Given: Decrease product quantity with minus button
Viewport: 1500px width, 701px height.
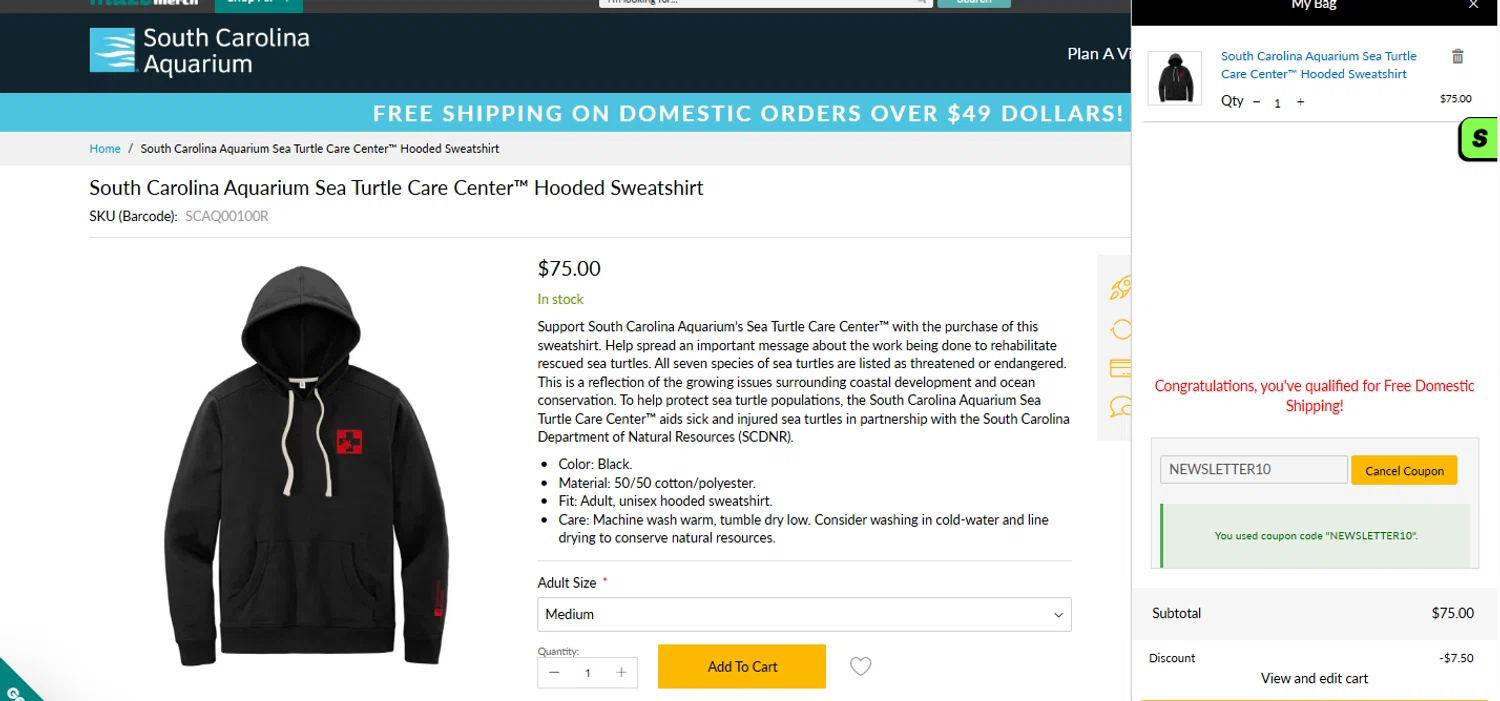Looking at the screenshot, I should [x=555, y=672].
